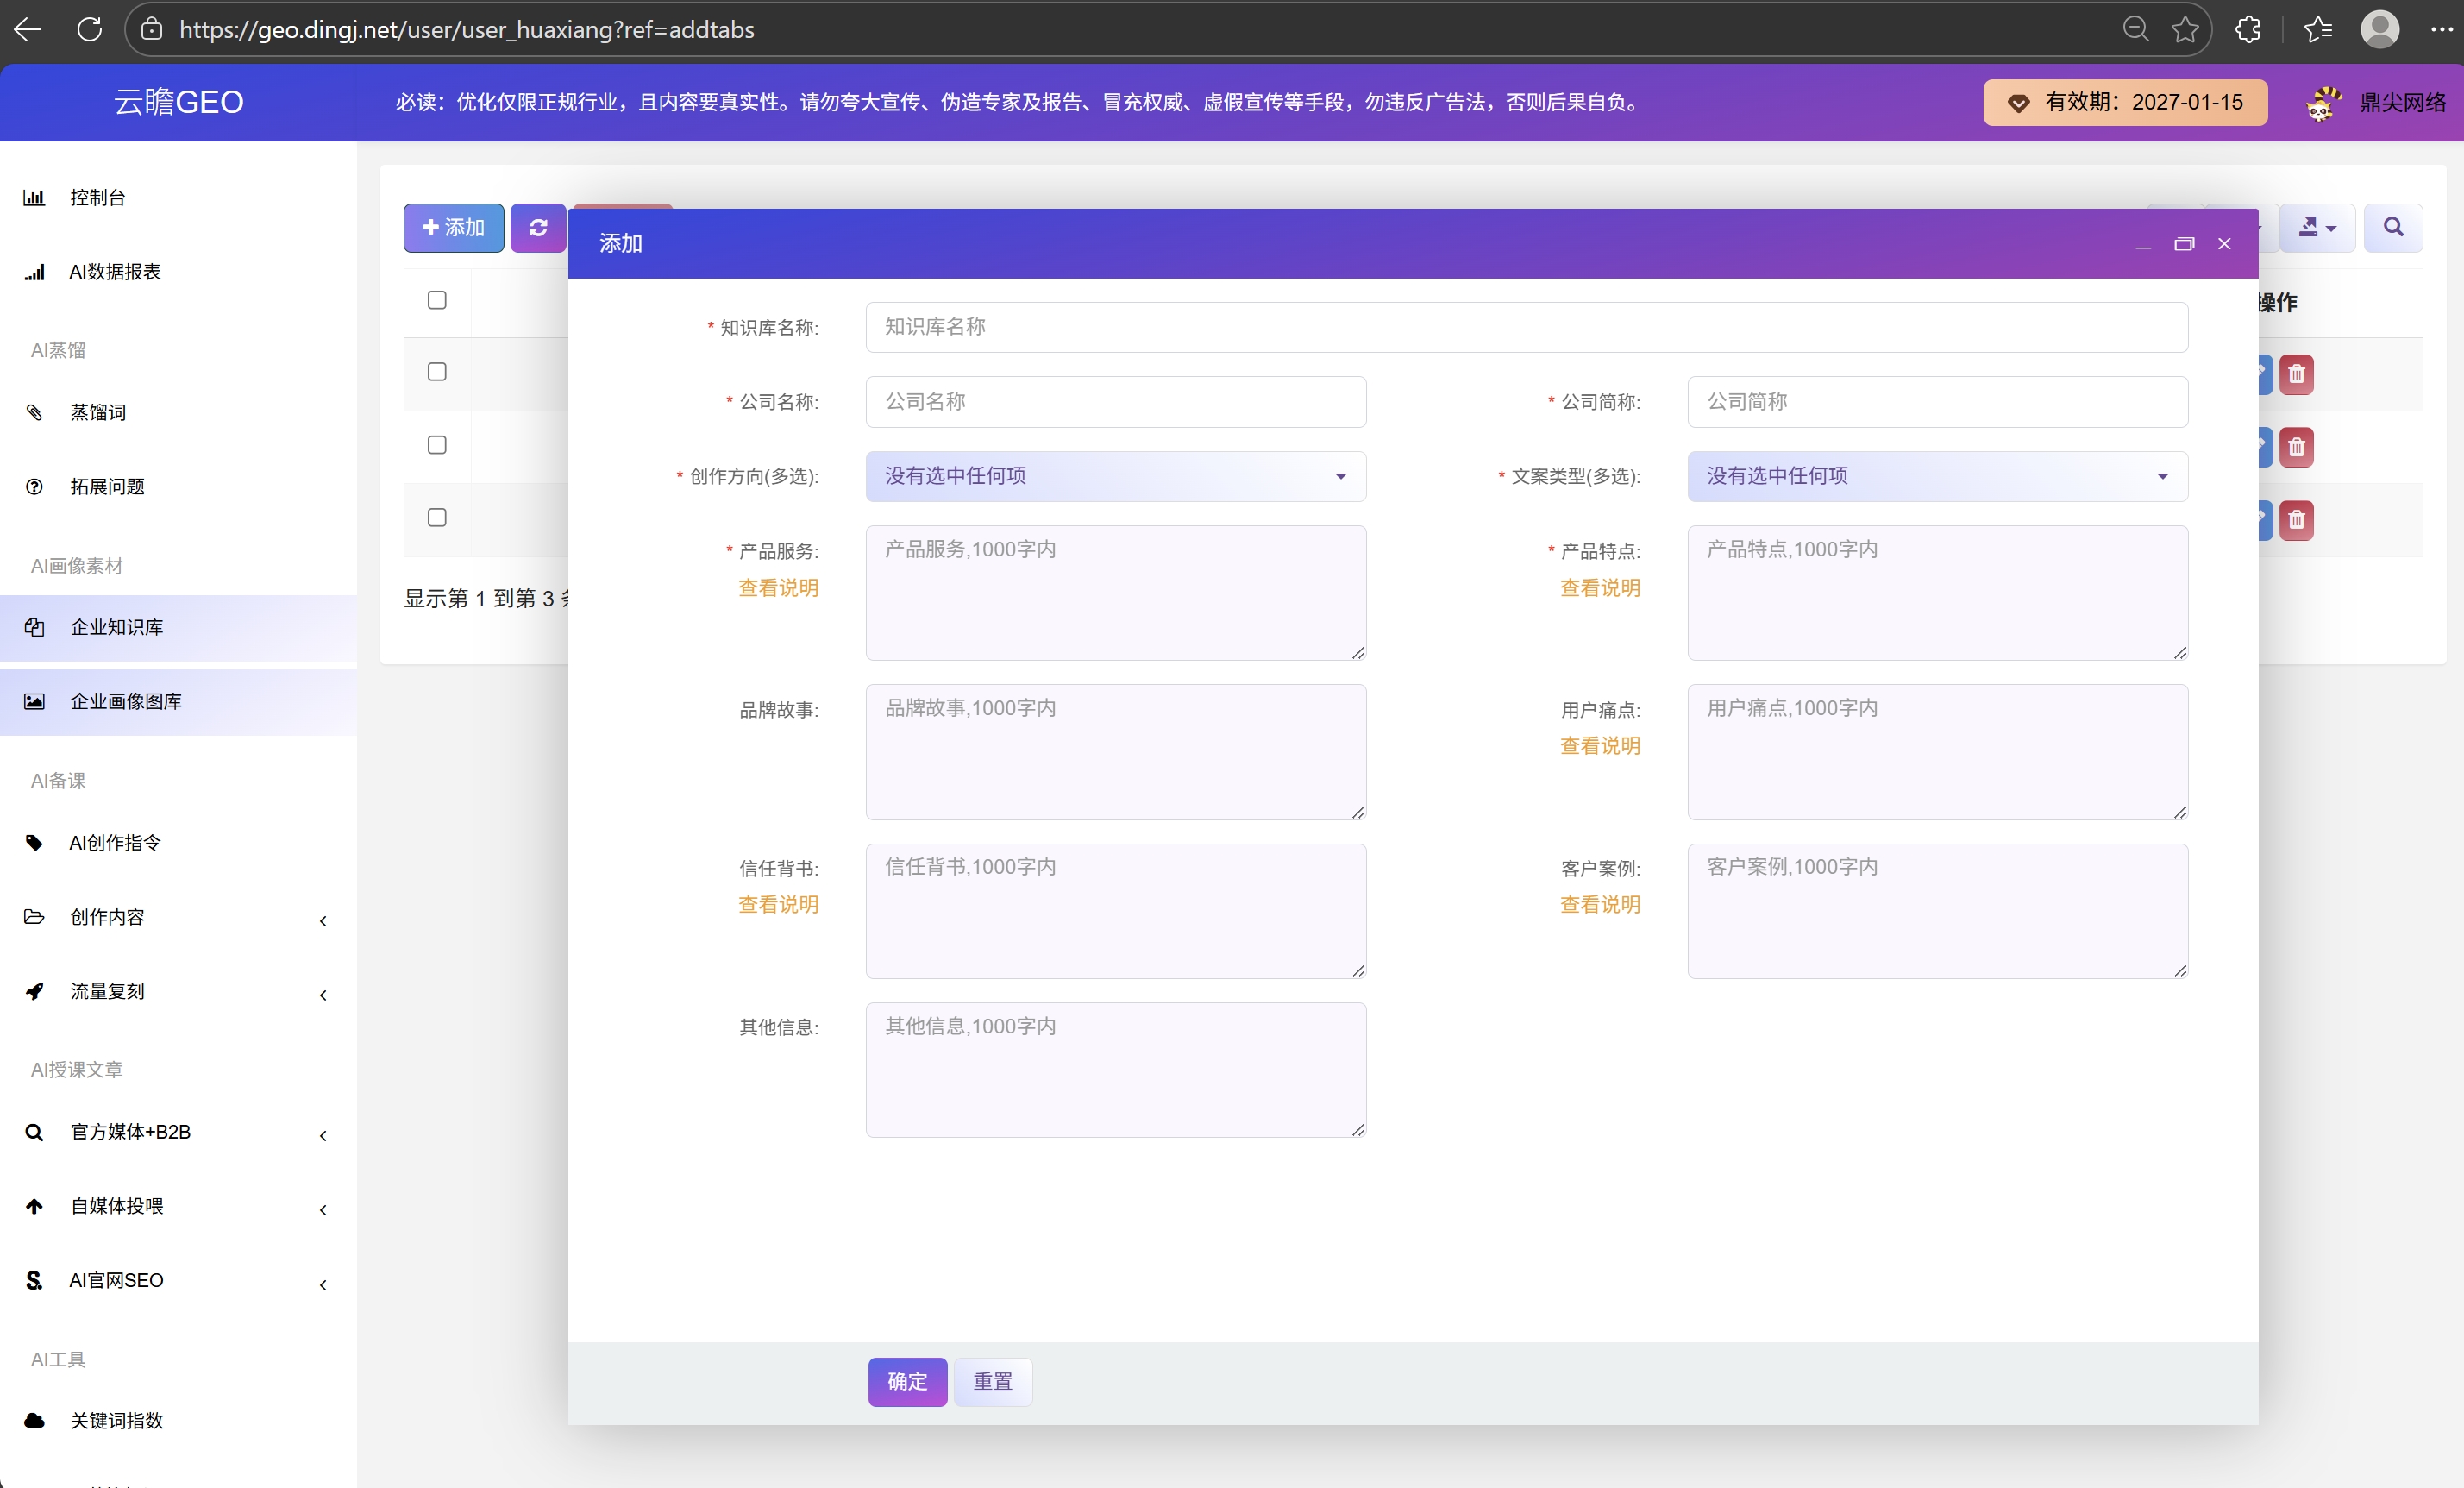Click the refresh icon next to 添加
The width and height of the screenshot is (2464, 1488).
pos(538,228)
